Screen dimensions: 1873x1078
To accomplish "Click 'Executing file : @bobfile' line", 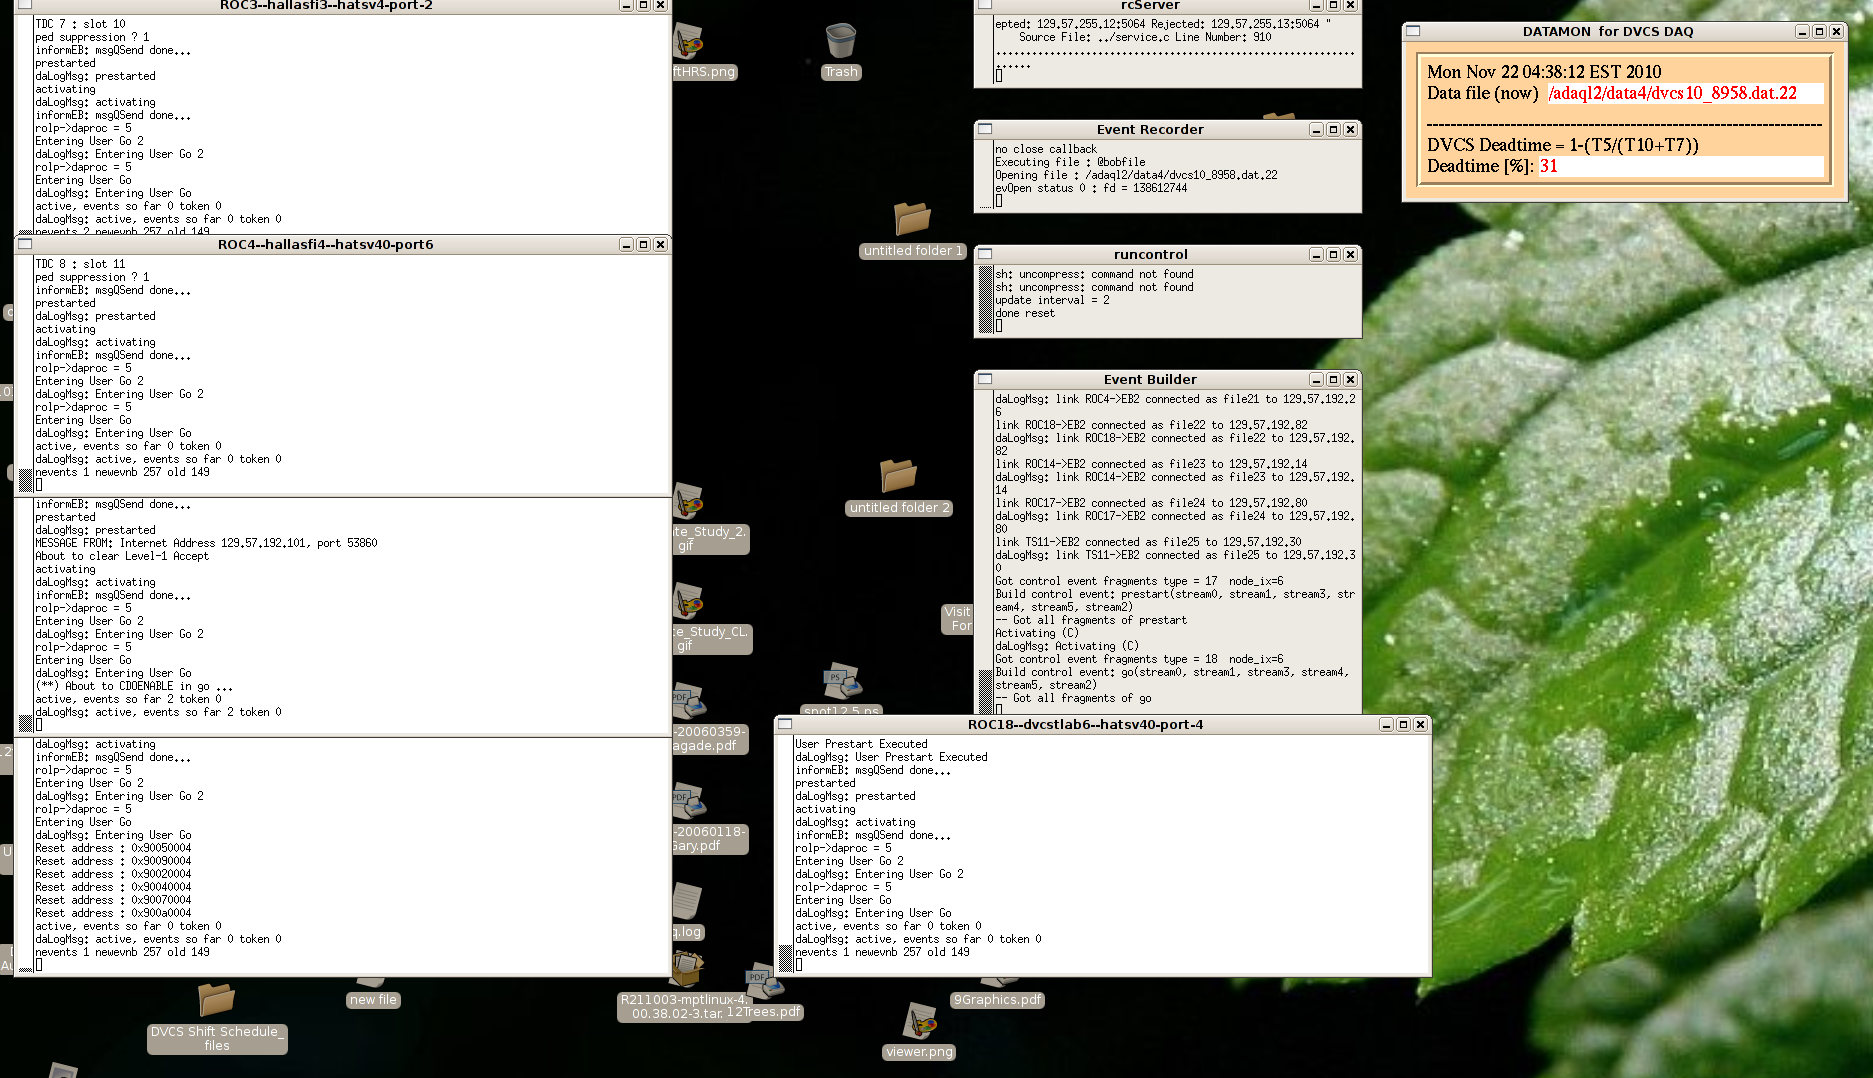I will [x=1070, y=162].
